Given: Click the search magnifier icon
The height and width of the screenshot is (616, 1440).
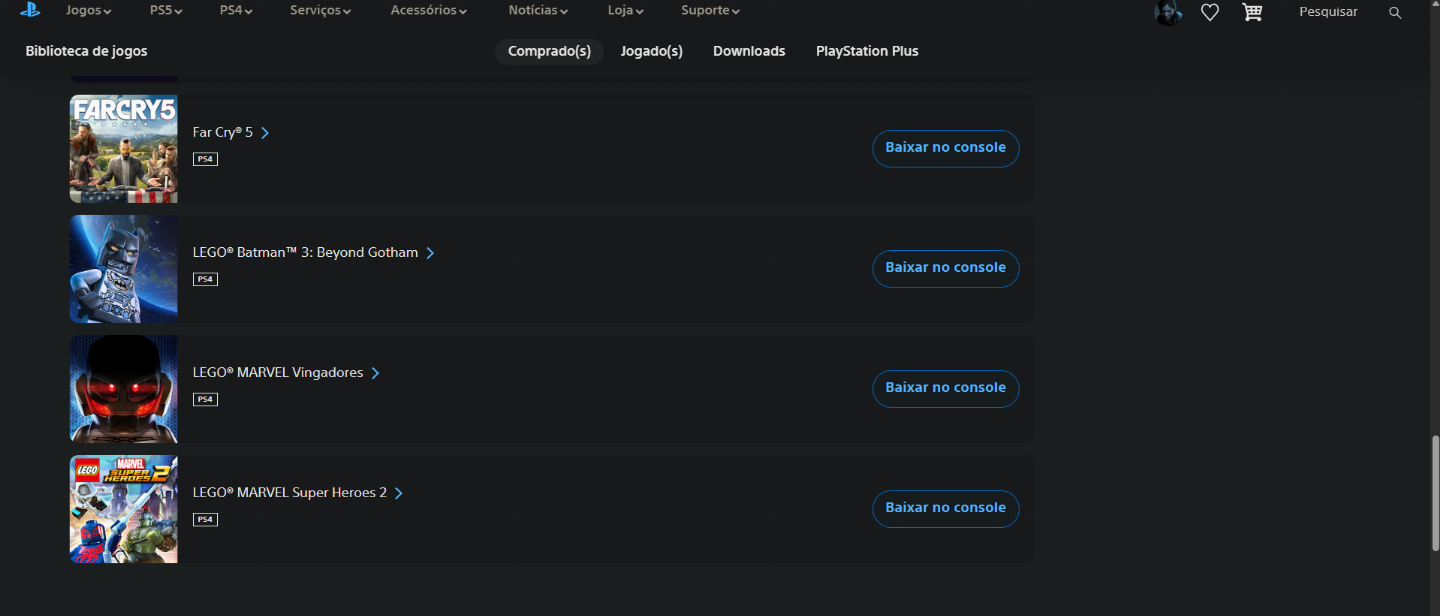Looking at the screenshot, I should (x=1395, y=12).
